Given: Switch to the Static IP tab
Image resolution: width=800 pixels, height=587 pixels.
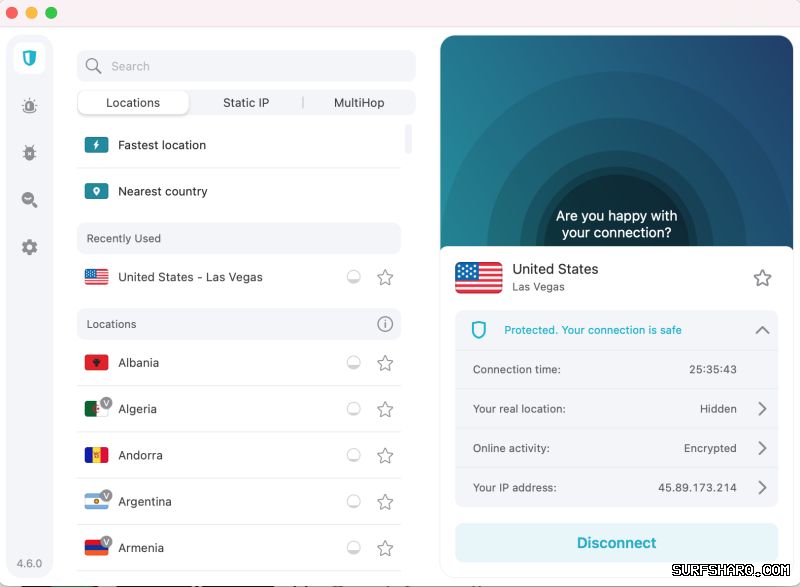Looking at the screenshot, I should [x=246, y=102].
